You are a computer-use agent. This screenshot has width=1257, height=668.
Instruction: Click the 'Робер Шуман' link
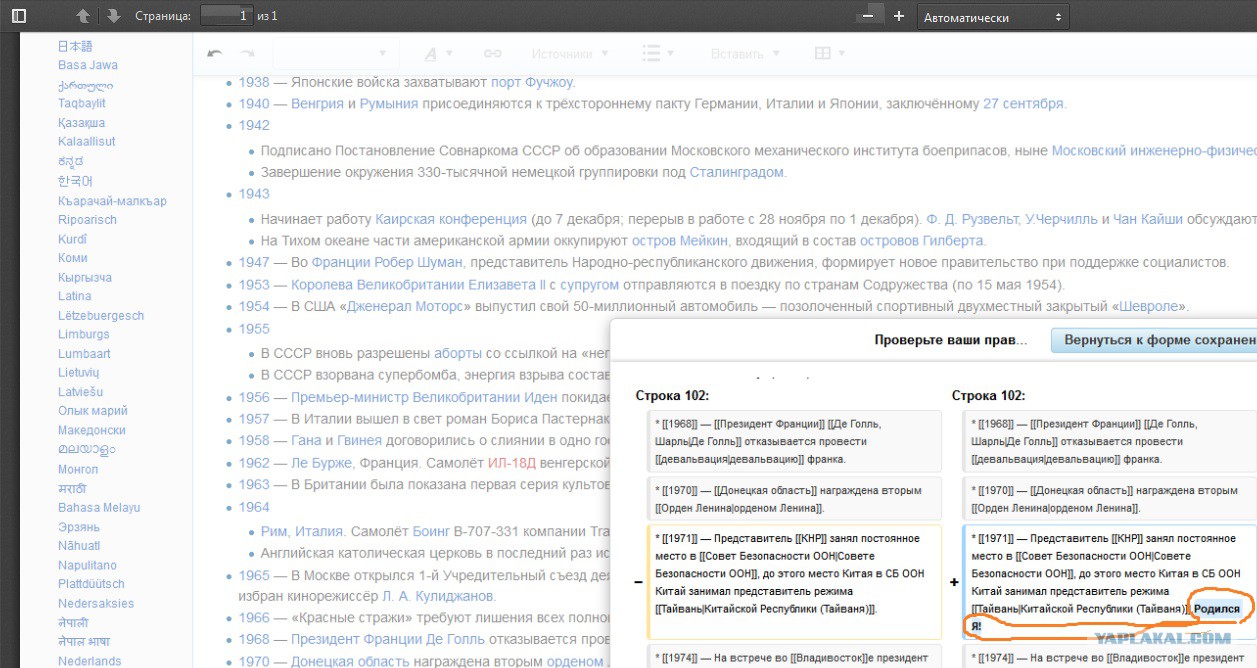click(x=419, y=262)
